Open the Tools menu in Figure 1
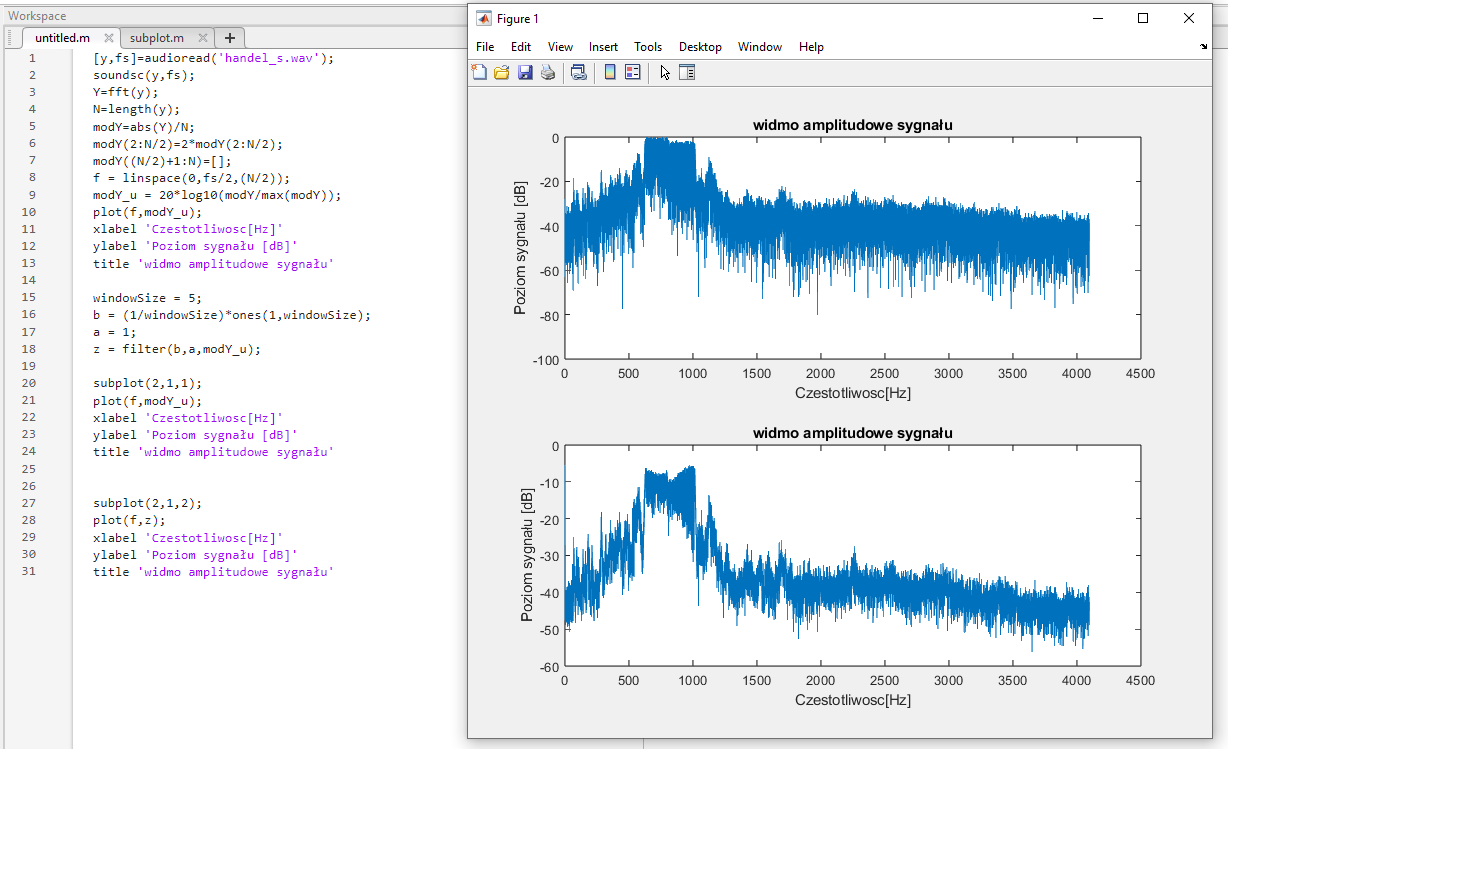Image resolution: width=1472 pixels, height=872 pixels. click(648, 47)
